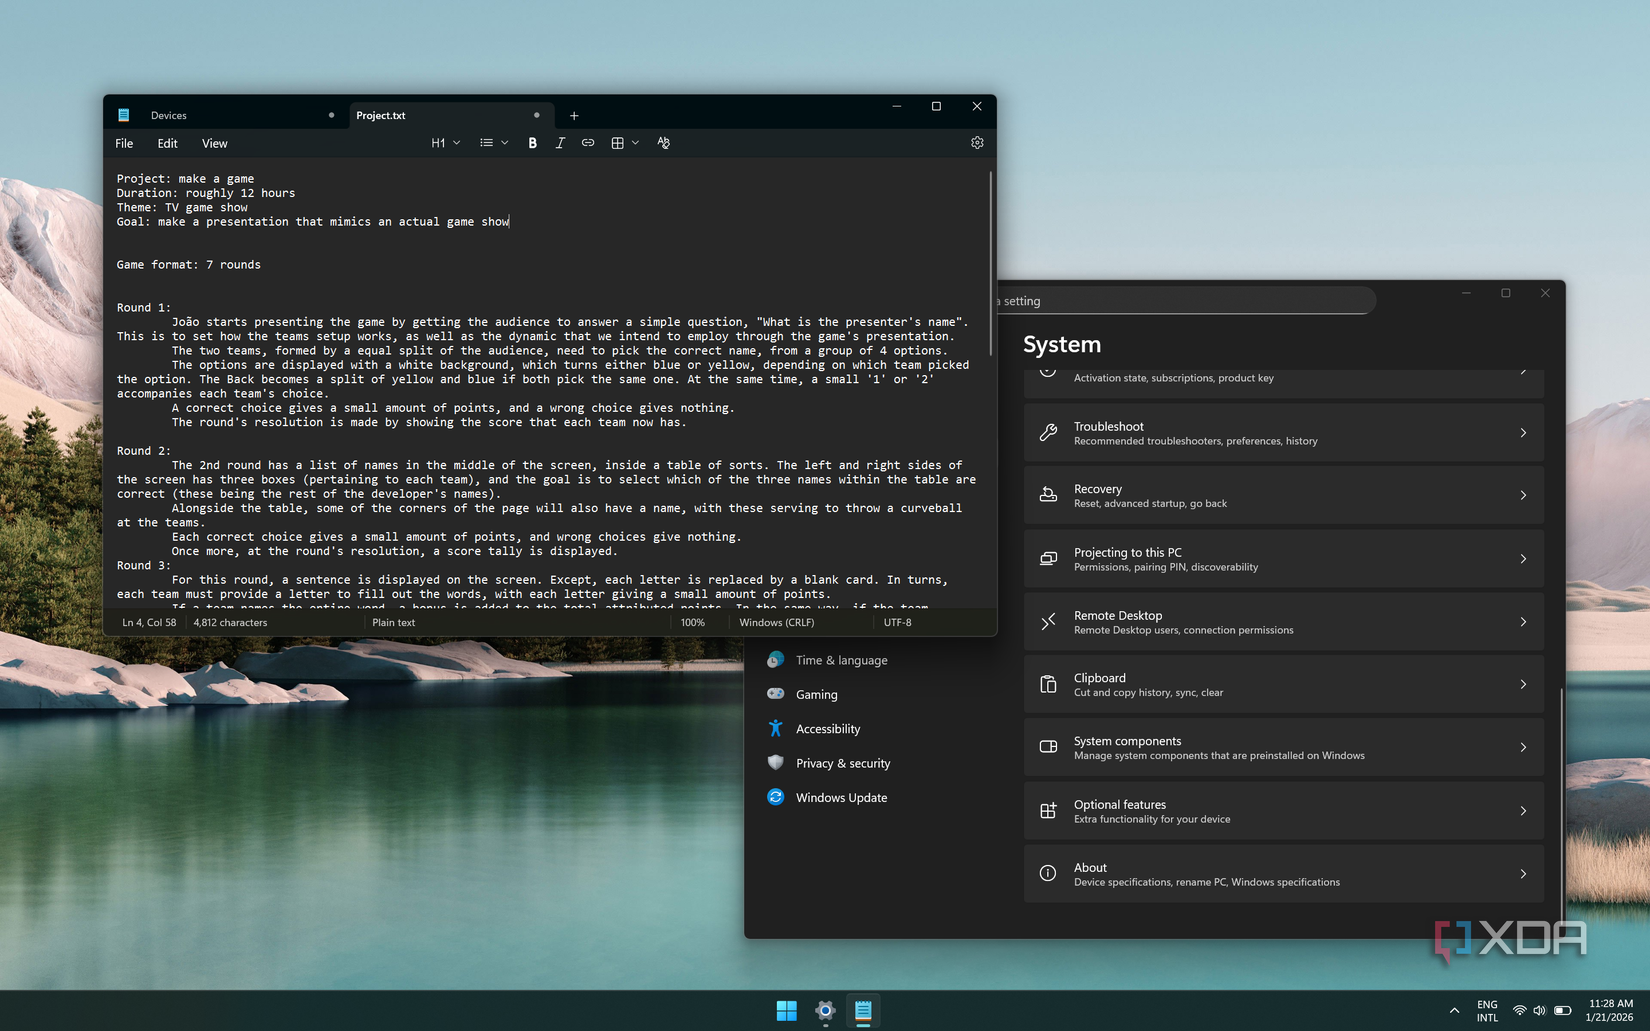Open Notepad settings via the gear icon

[x=977, y=143]
